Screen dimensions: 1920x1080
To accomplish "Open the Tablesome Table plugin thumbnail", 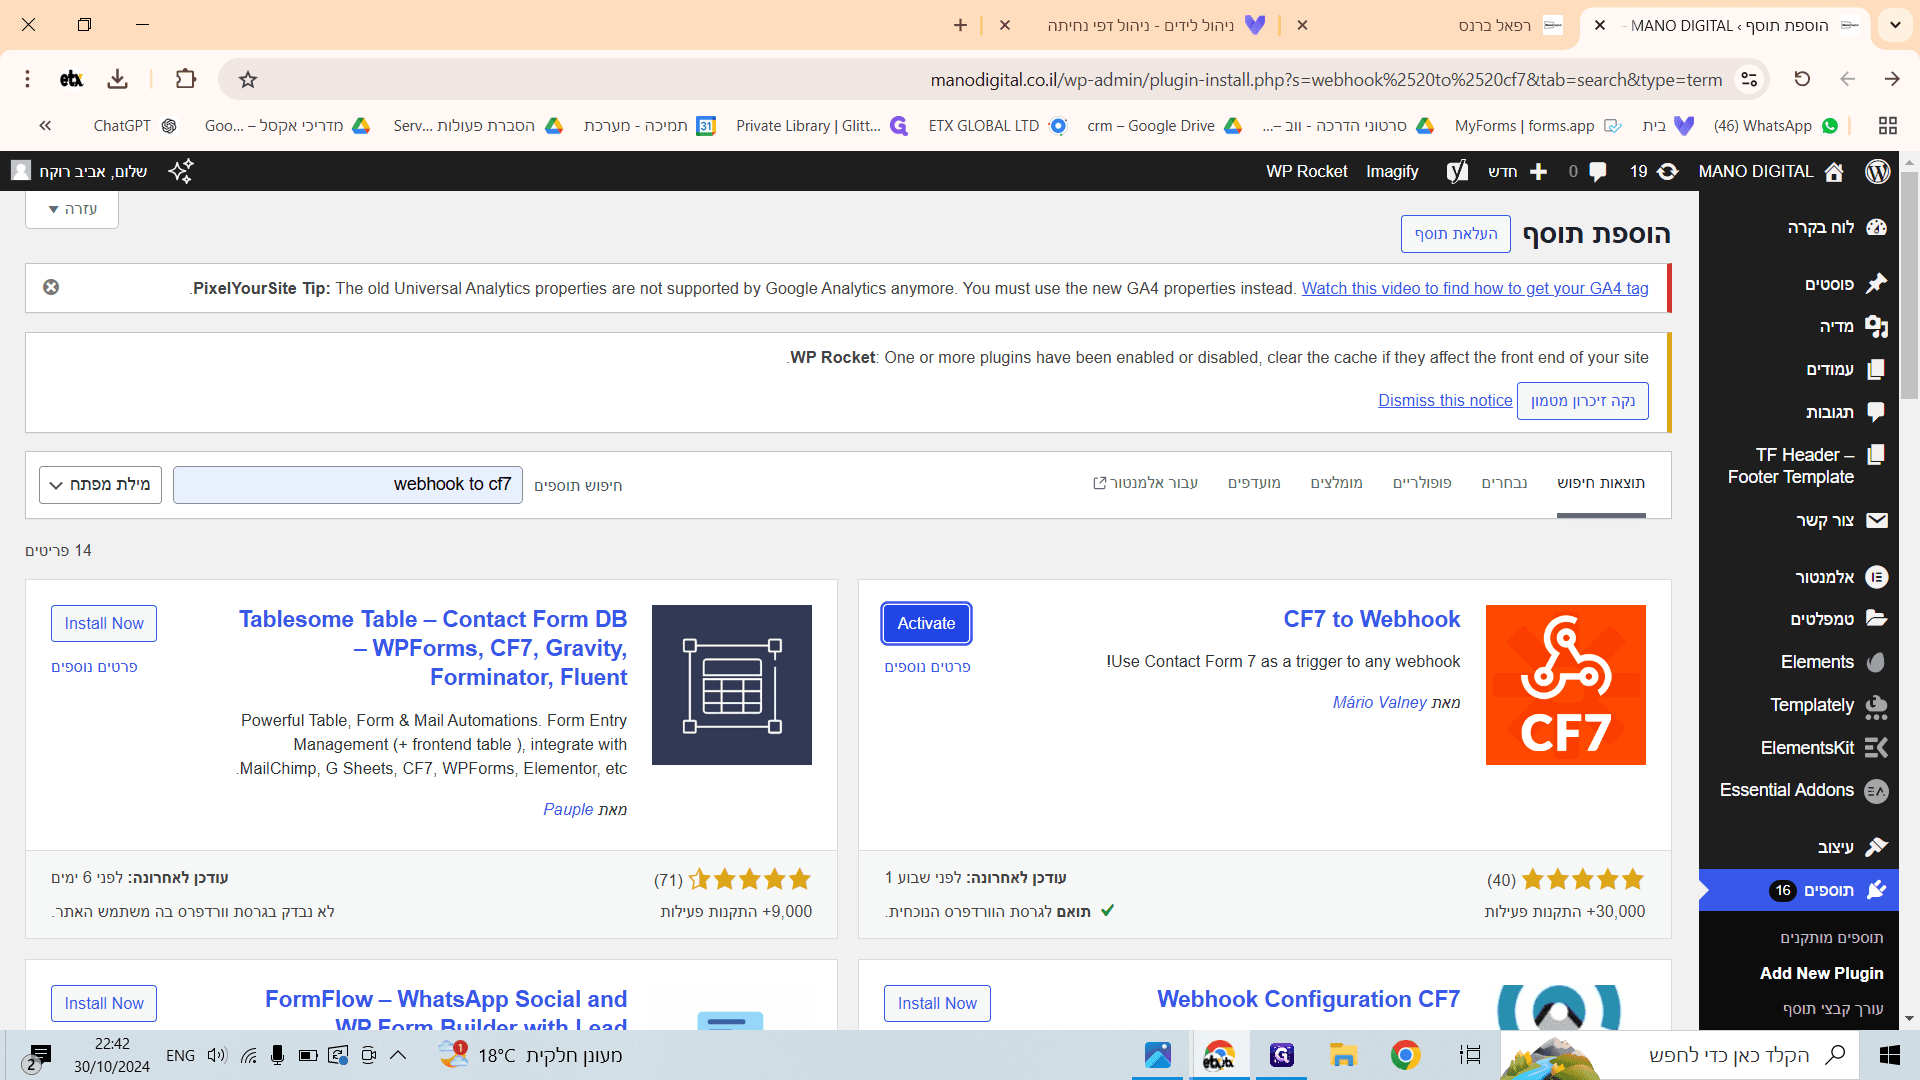I will [732, 685].
